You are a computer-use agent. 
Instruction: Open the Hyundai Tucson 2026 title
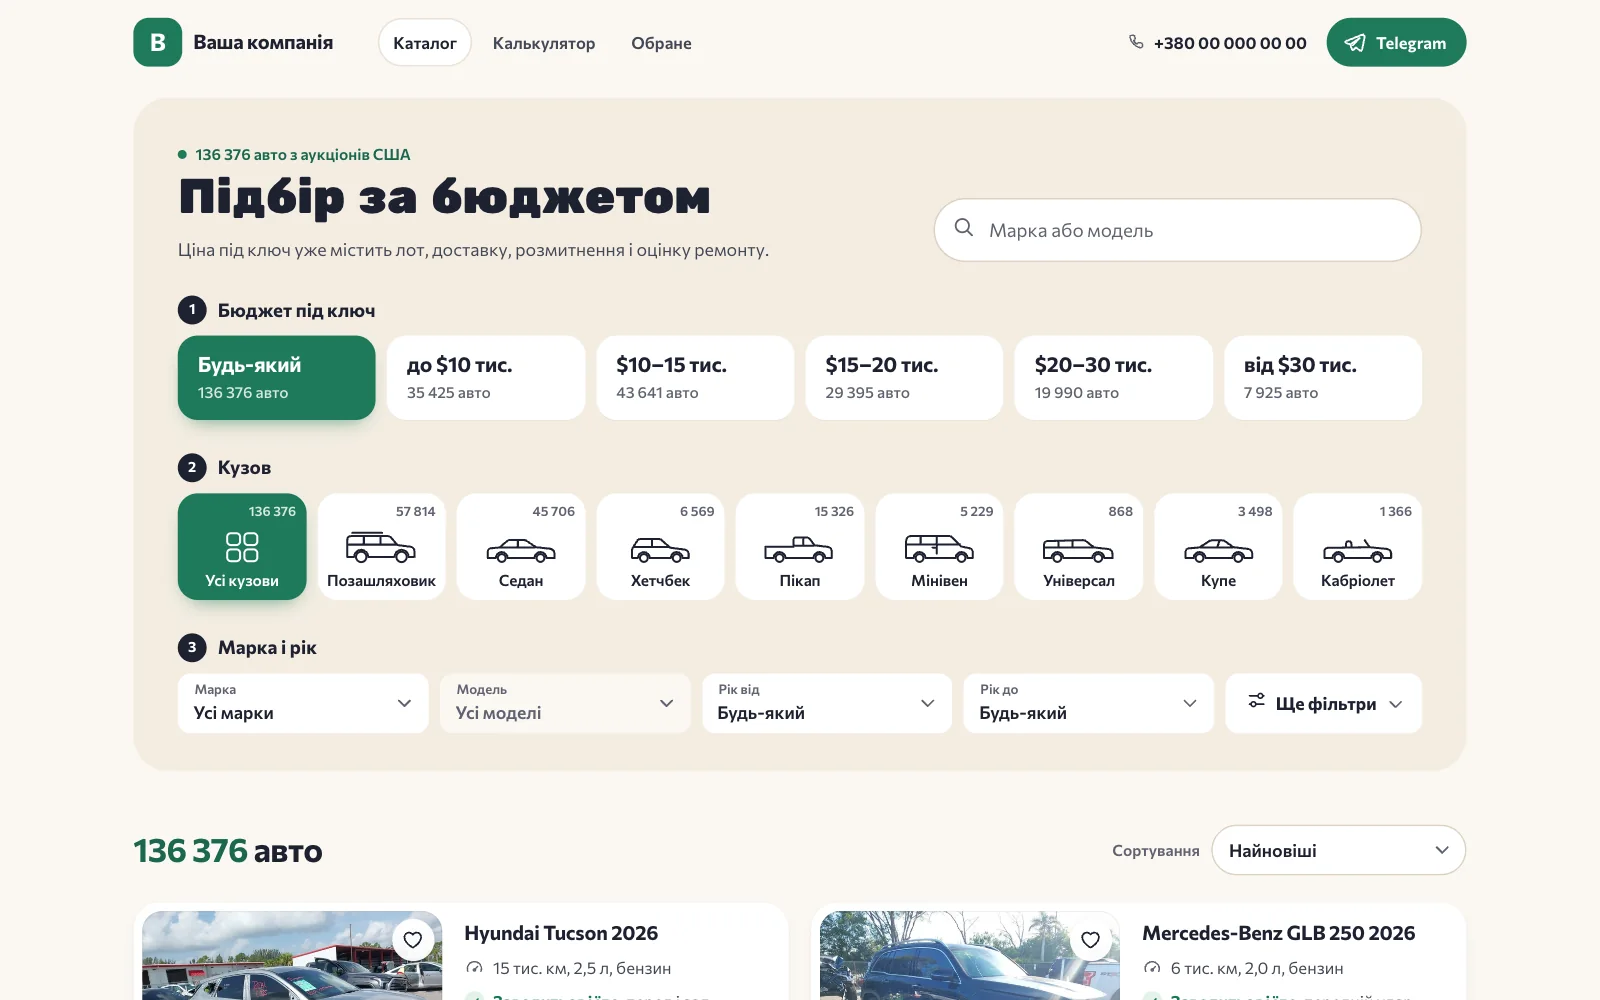[x=561, y=933]
